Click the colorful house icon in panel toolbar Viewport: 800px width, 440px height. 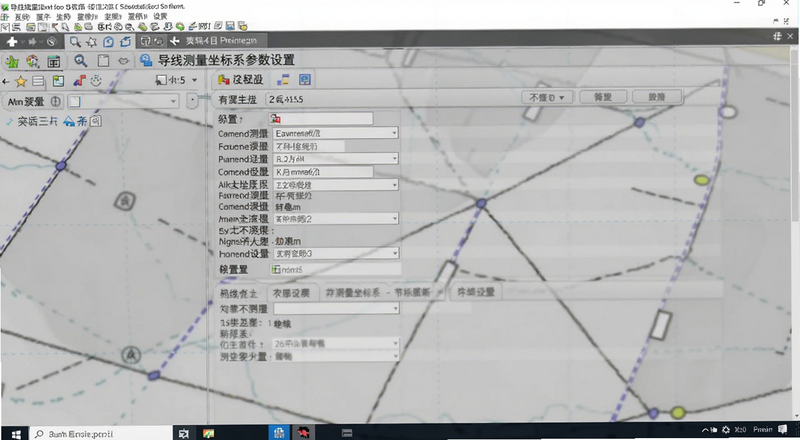[x=33, y=61]
